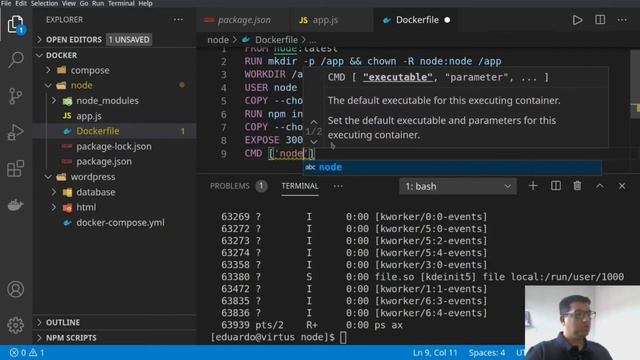Click line 2 RUN mkdir in the editor
640x360 pixels.
tap(373, 61)
